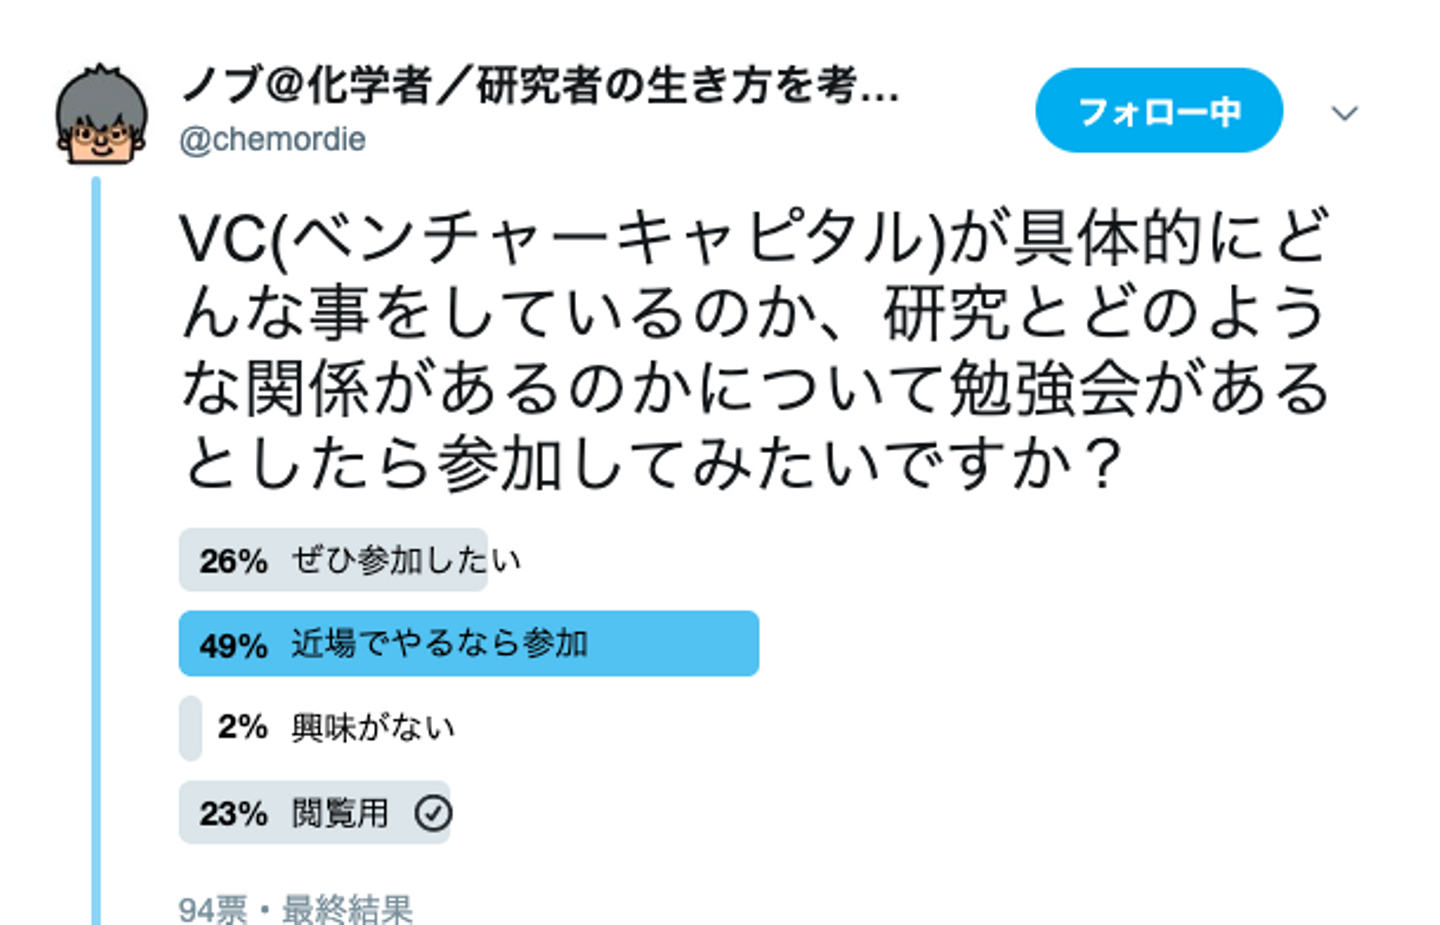Image resolution: width=1440 pixels, height=925 pixels.
Task: Click the tweet question text about VC
Action: click(755, 350)
